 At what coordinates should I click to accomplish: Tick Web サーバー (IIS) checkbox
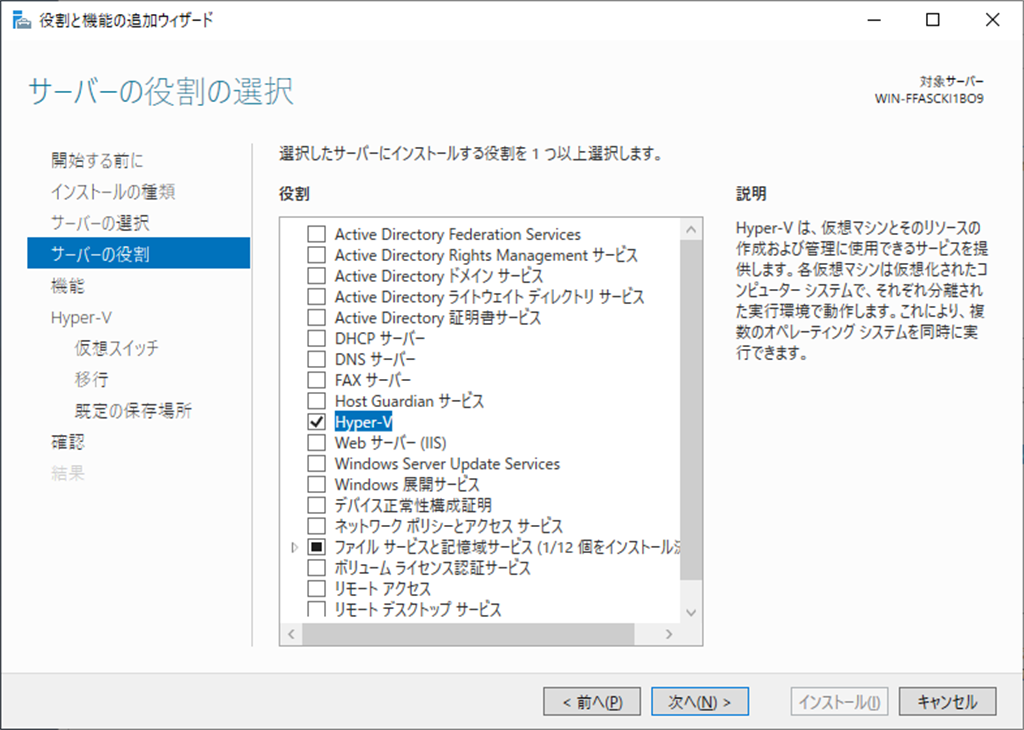coord(317,443)
